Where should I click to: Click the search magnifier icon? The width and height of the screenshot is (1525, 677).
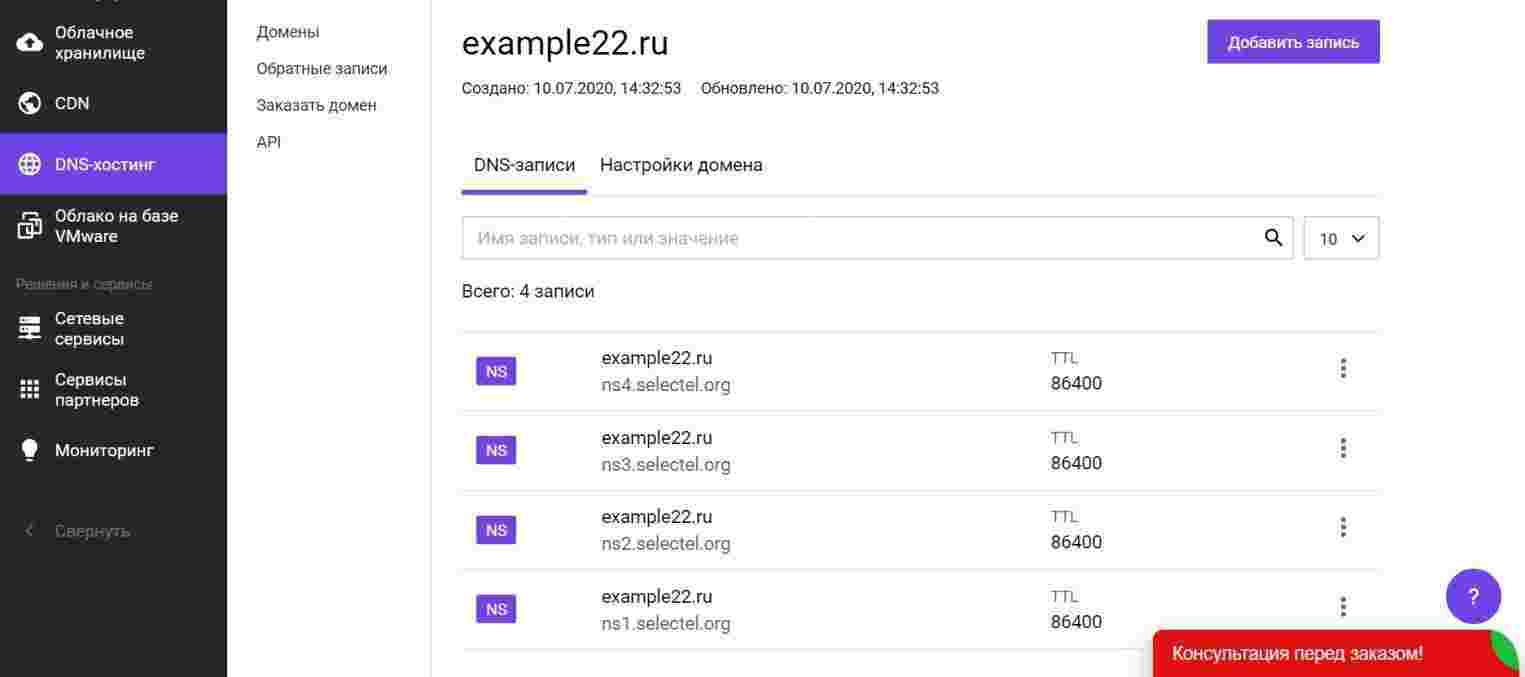click(1273, 238)
